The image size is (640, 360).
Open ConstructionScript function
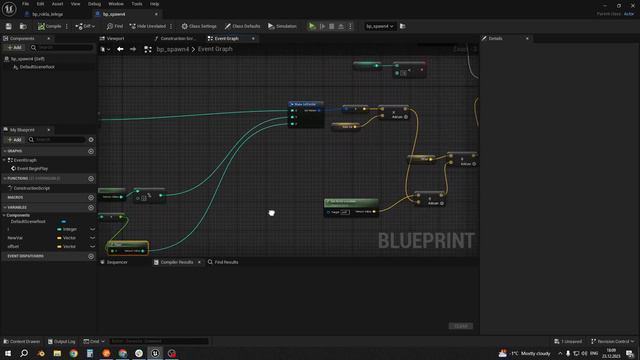coord(29,188)
